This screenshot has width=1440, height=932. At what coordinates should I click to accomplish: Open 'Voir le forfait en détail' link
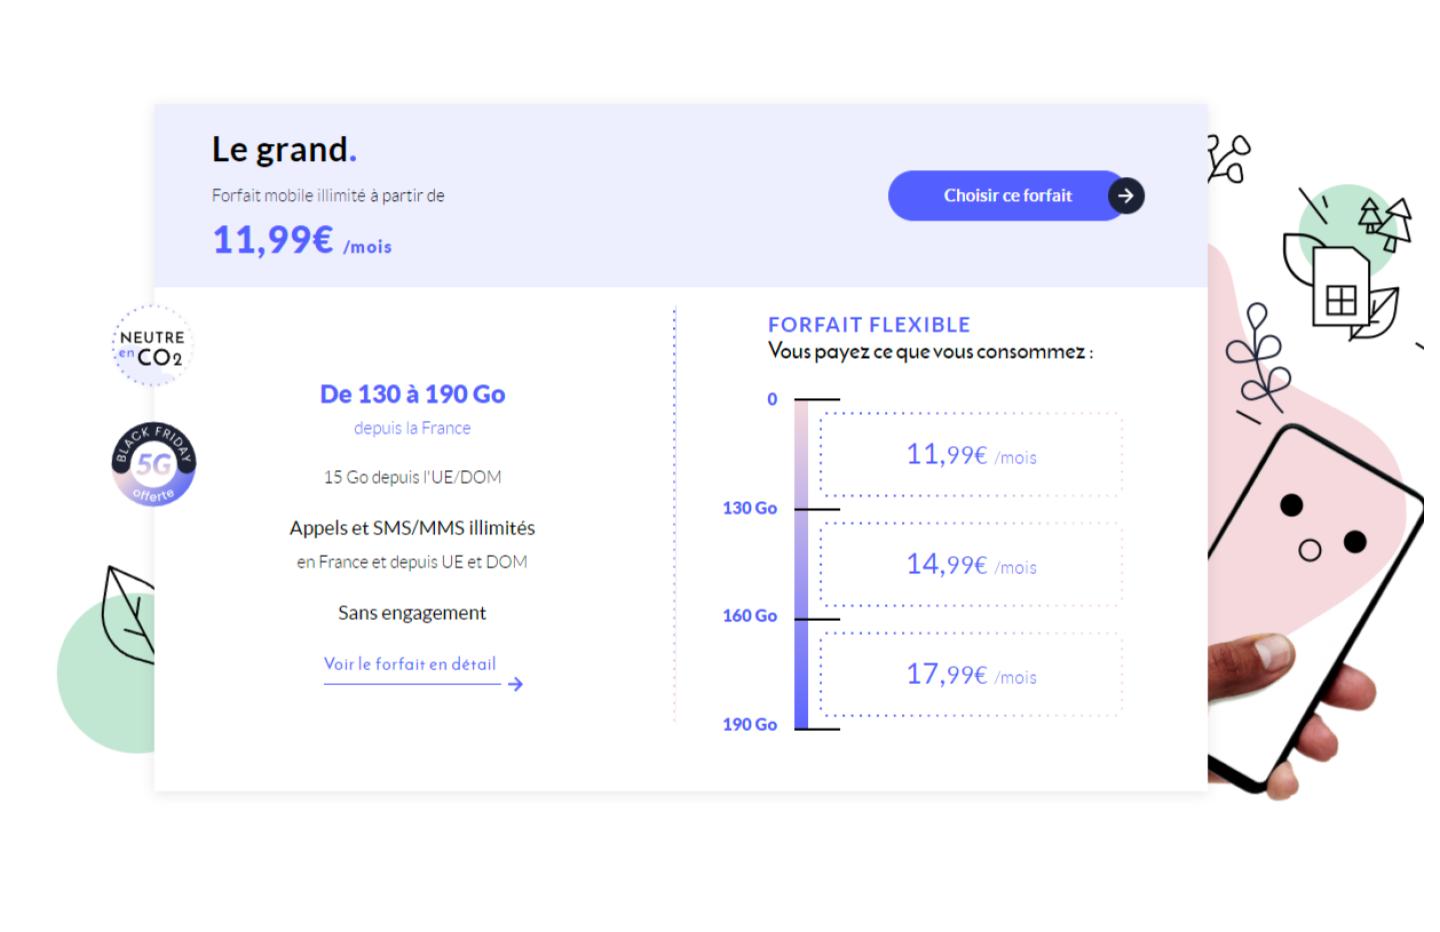click(x=410, y=664)
